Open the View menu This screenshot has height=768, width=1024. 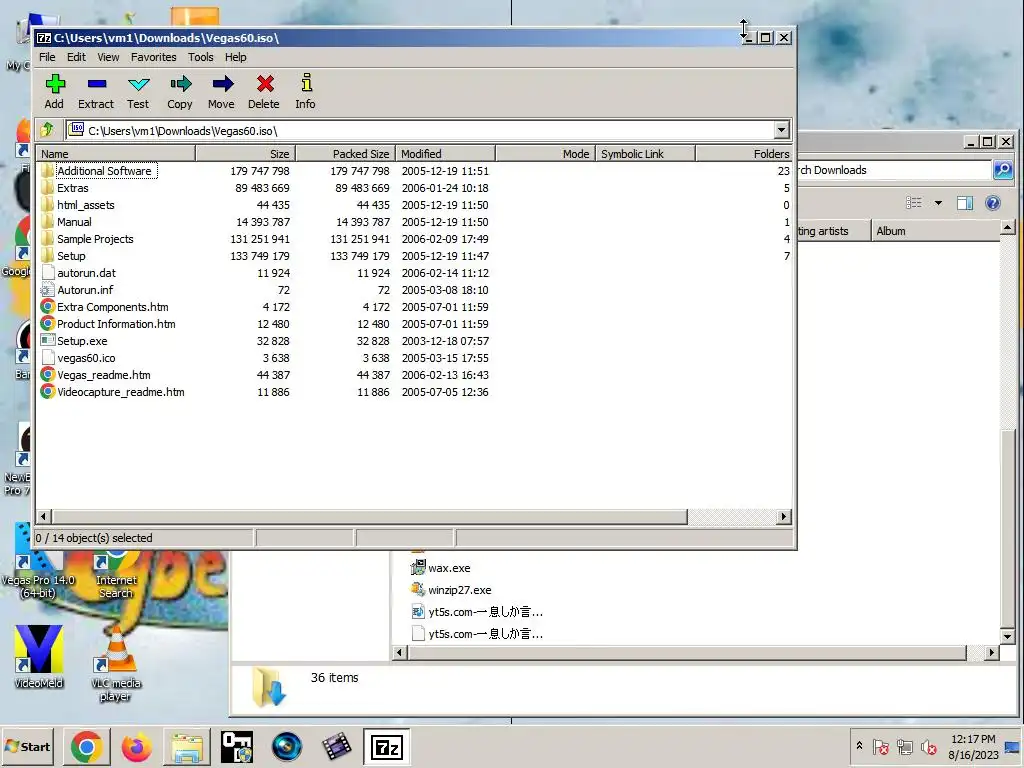(108, 57)
